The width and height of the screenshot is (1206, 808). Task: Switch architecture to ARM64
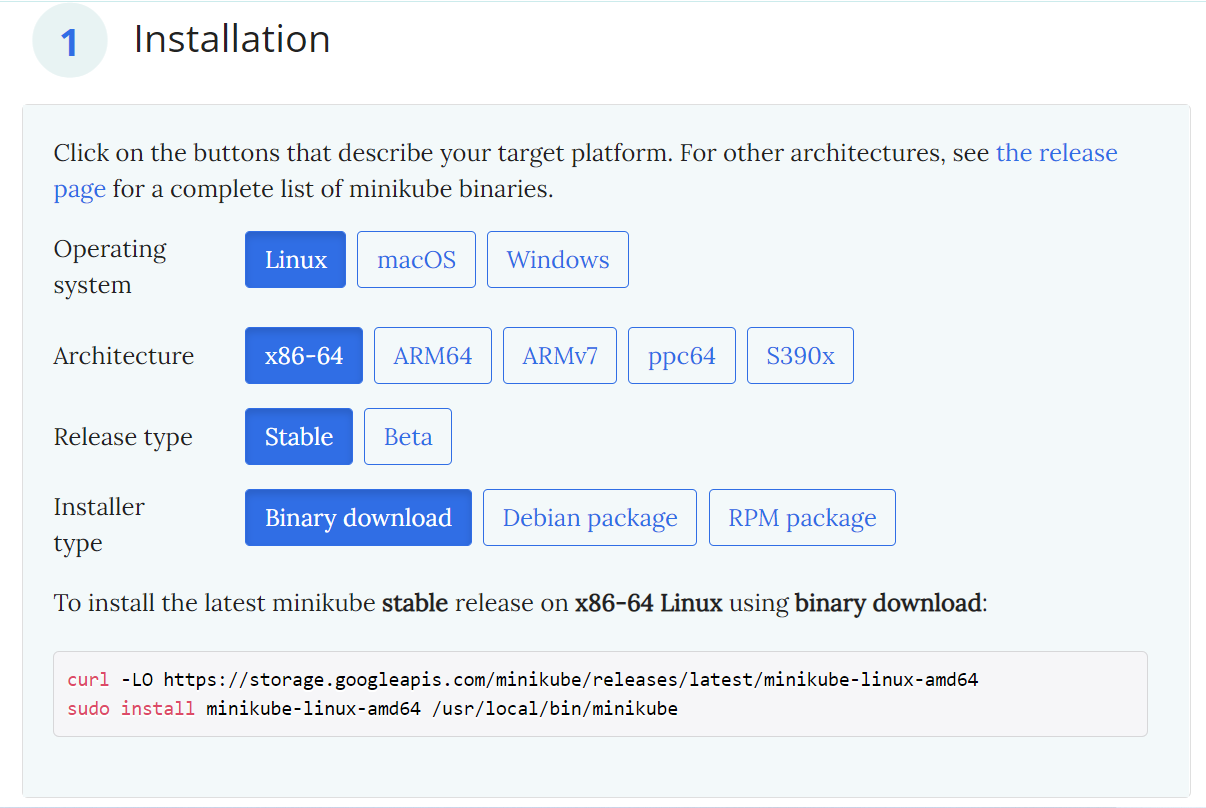(x=432, y=356)
